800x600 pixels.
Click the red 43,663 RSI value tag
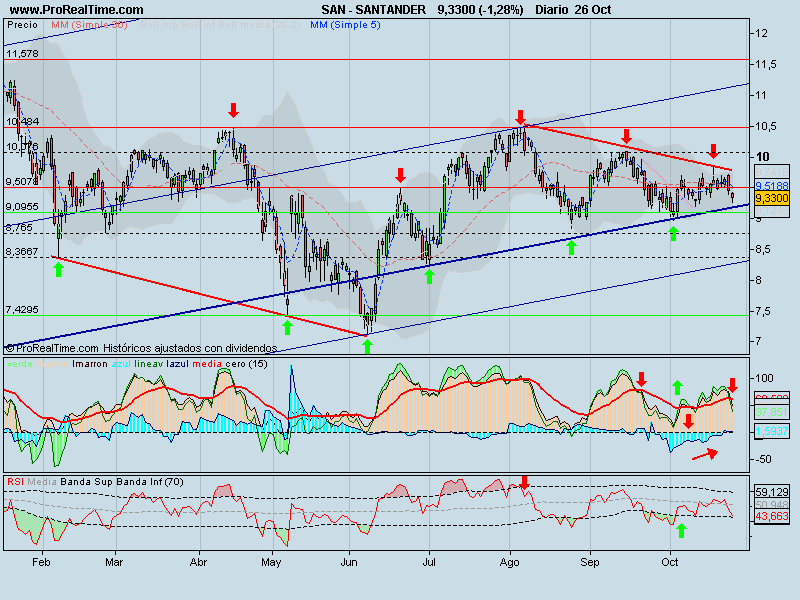771,516
